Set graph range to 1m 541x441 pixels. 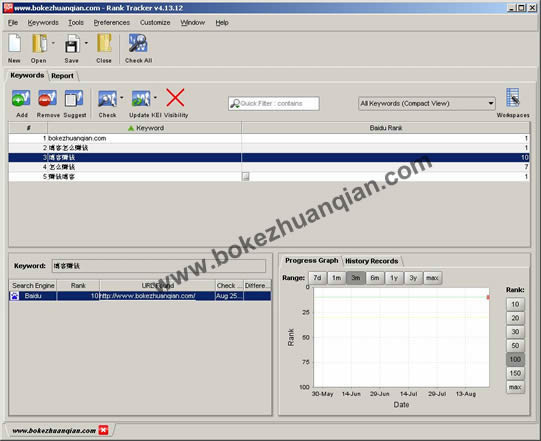[x=336, y=278]
